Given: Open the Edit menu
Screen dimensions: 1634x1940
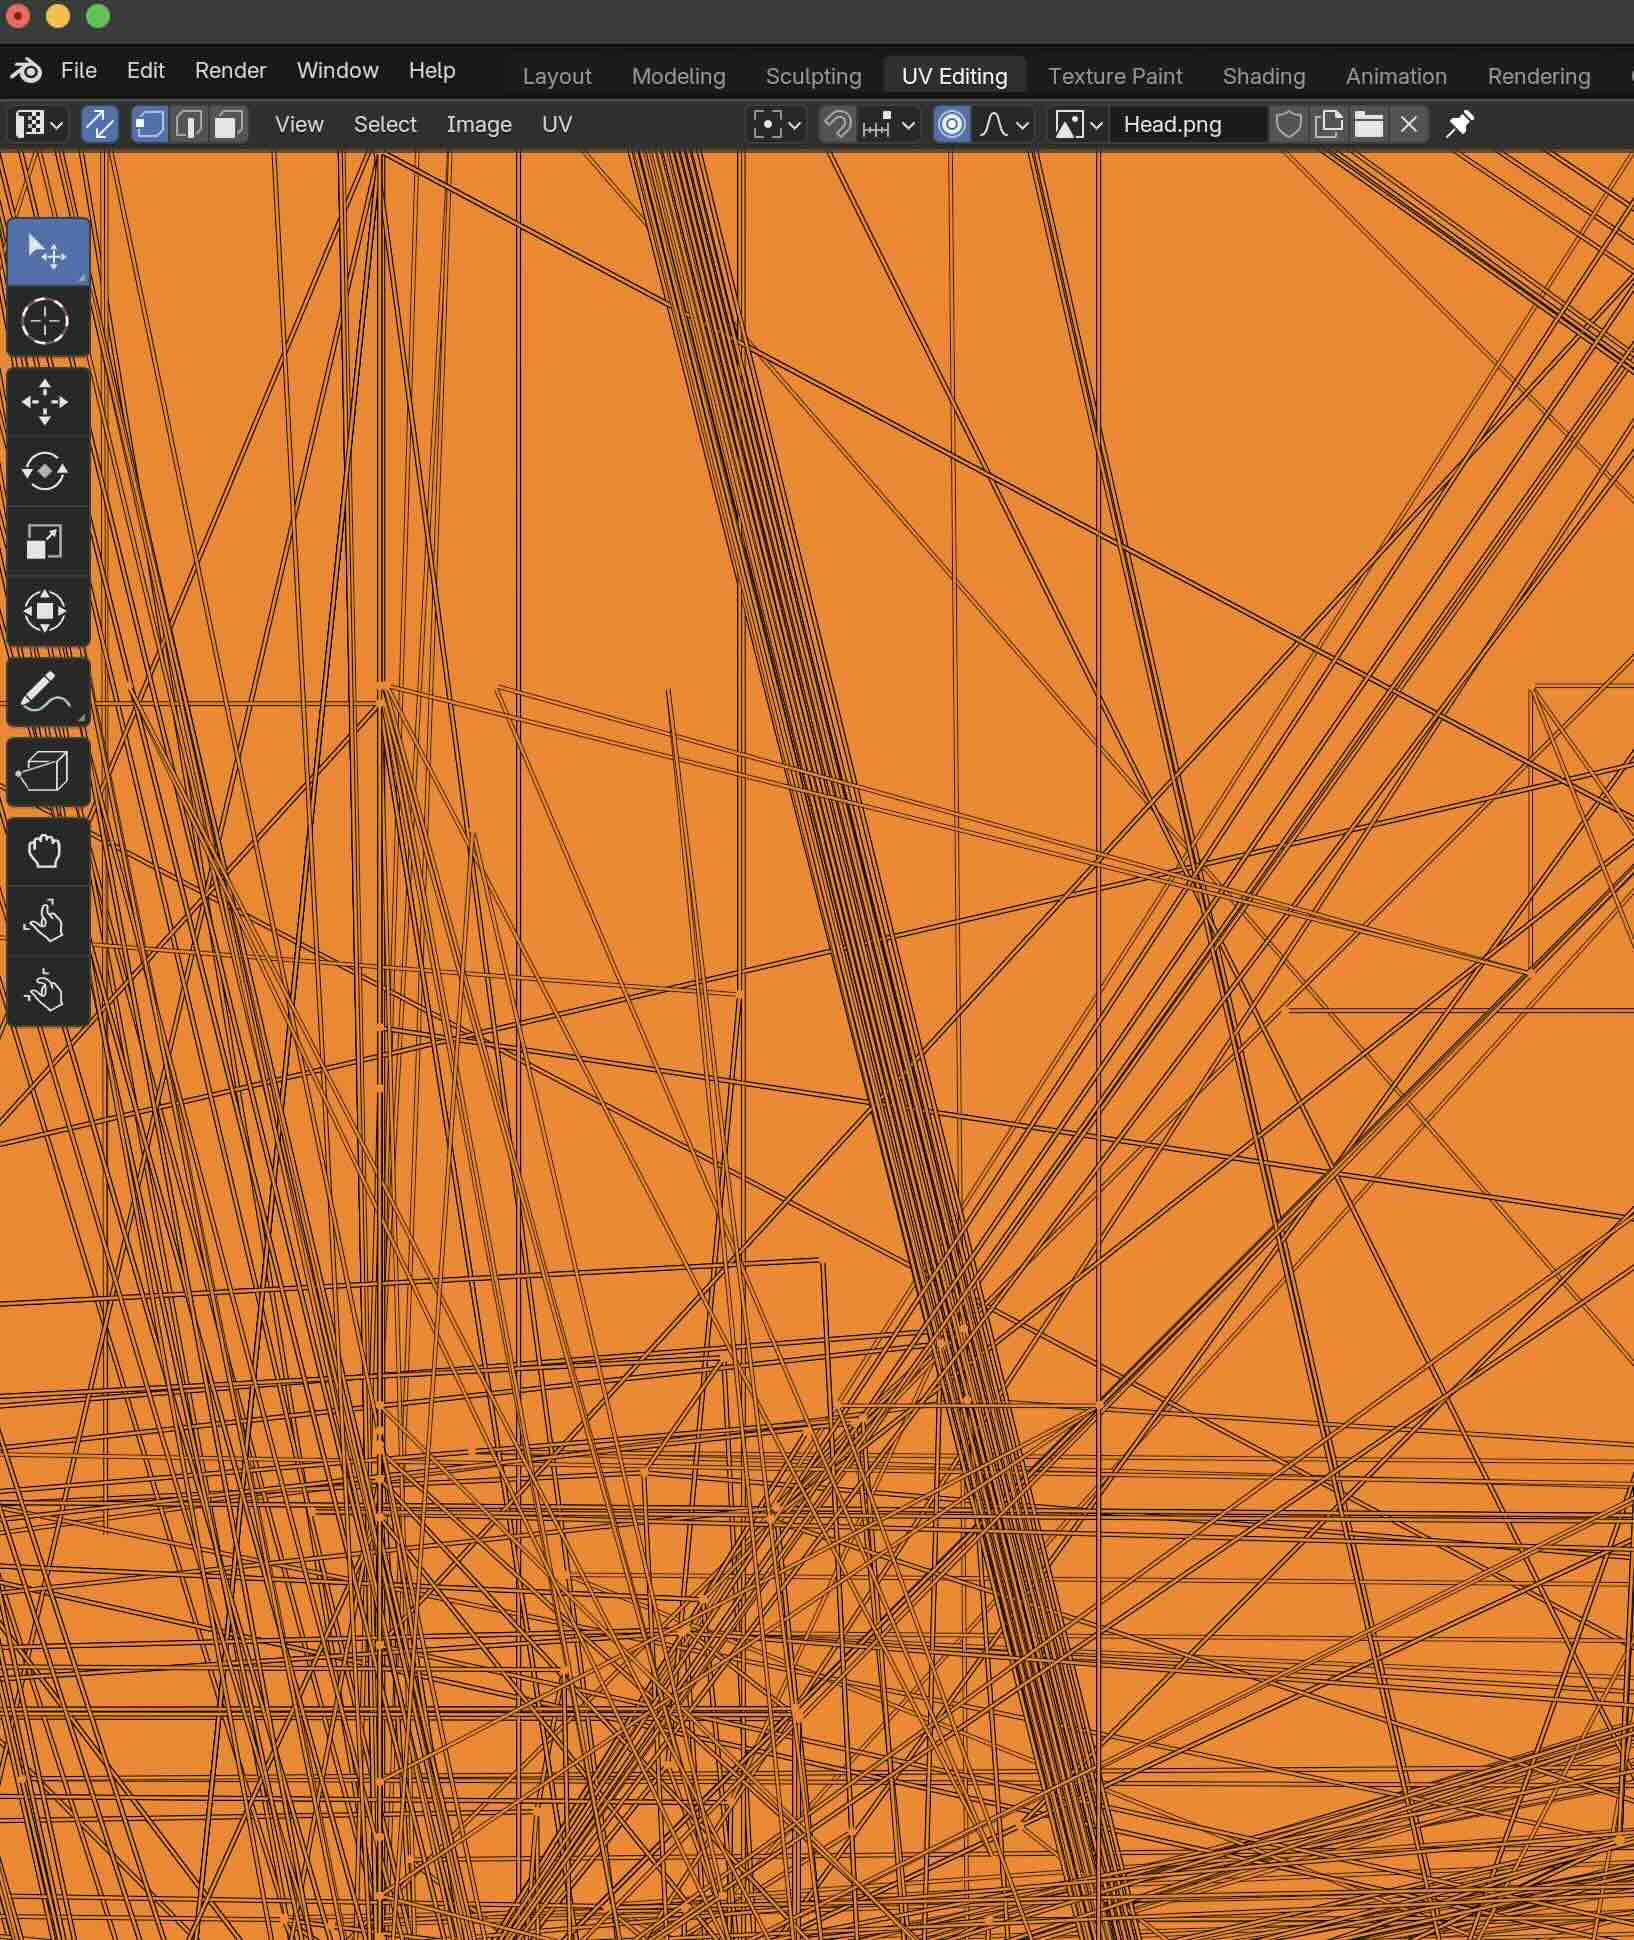Looking at the screenshot, I should (x=145, y=70).
